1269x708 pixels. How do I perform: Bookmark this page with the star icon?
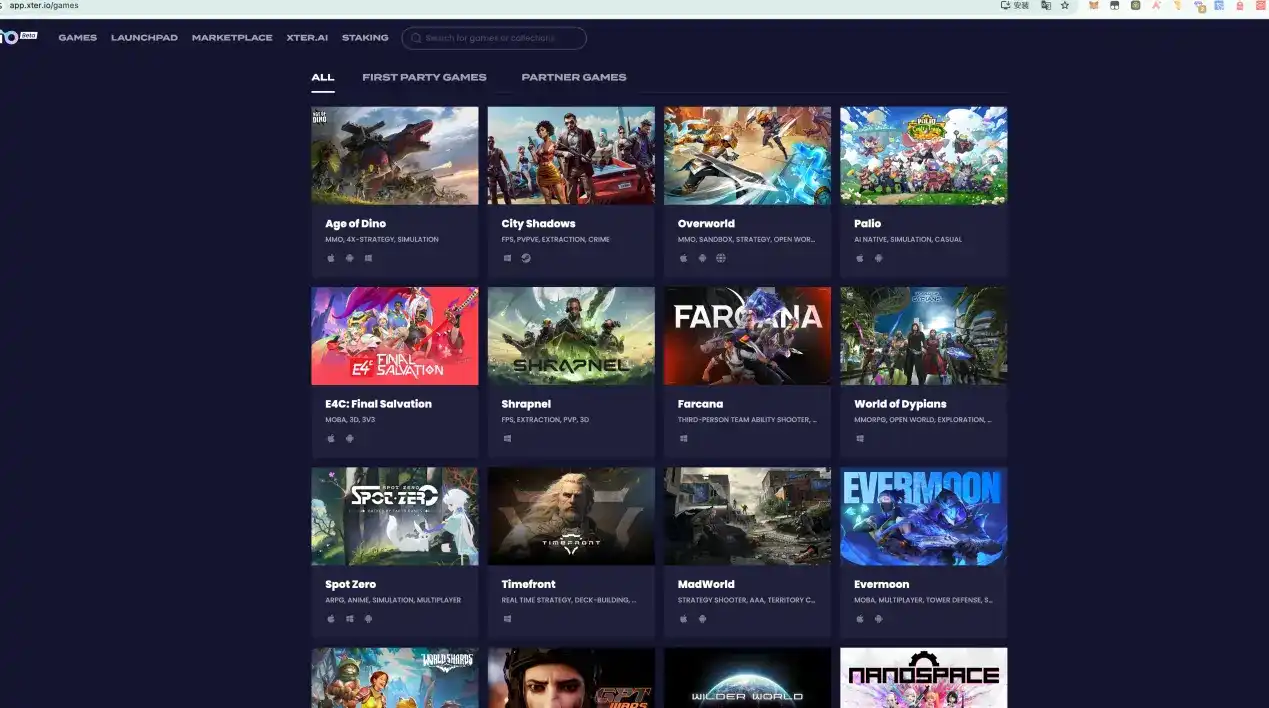click(1065, 5)
